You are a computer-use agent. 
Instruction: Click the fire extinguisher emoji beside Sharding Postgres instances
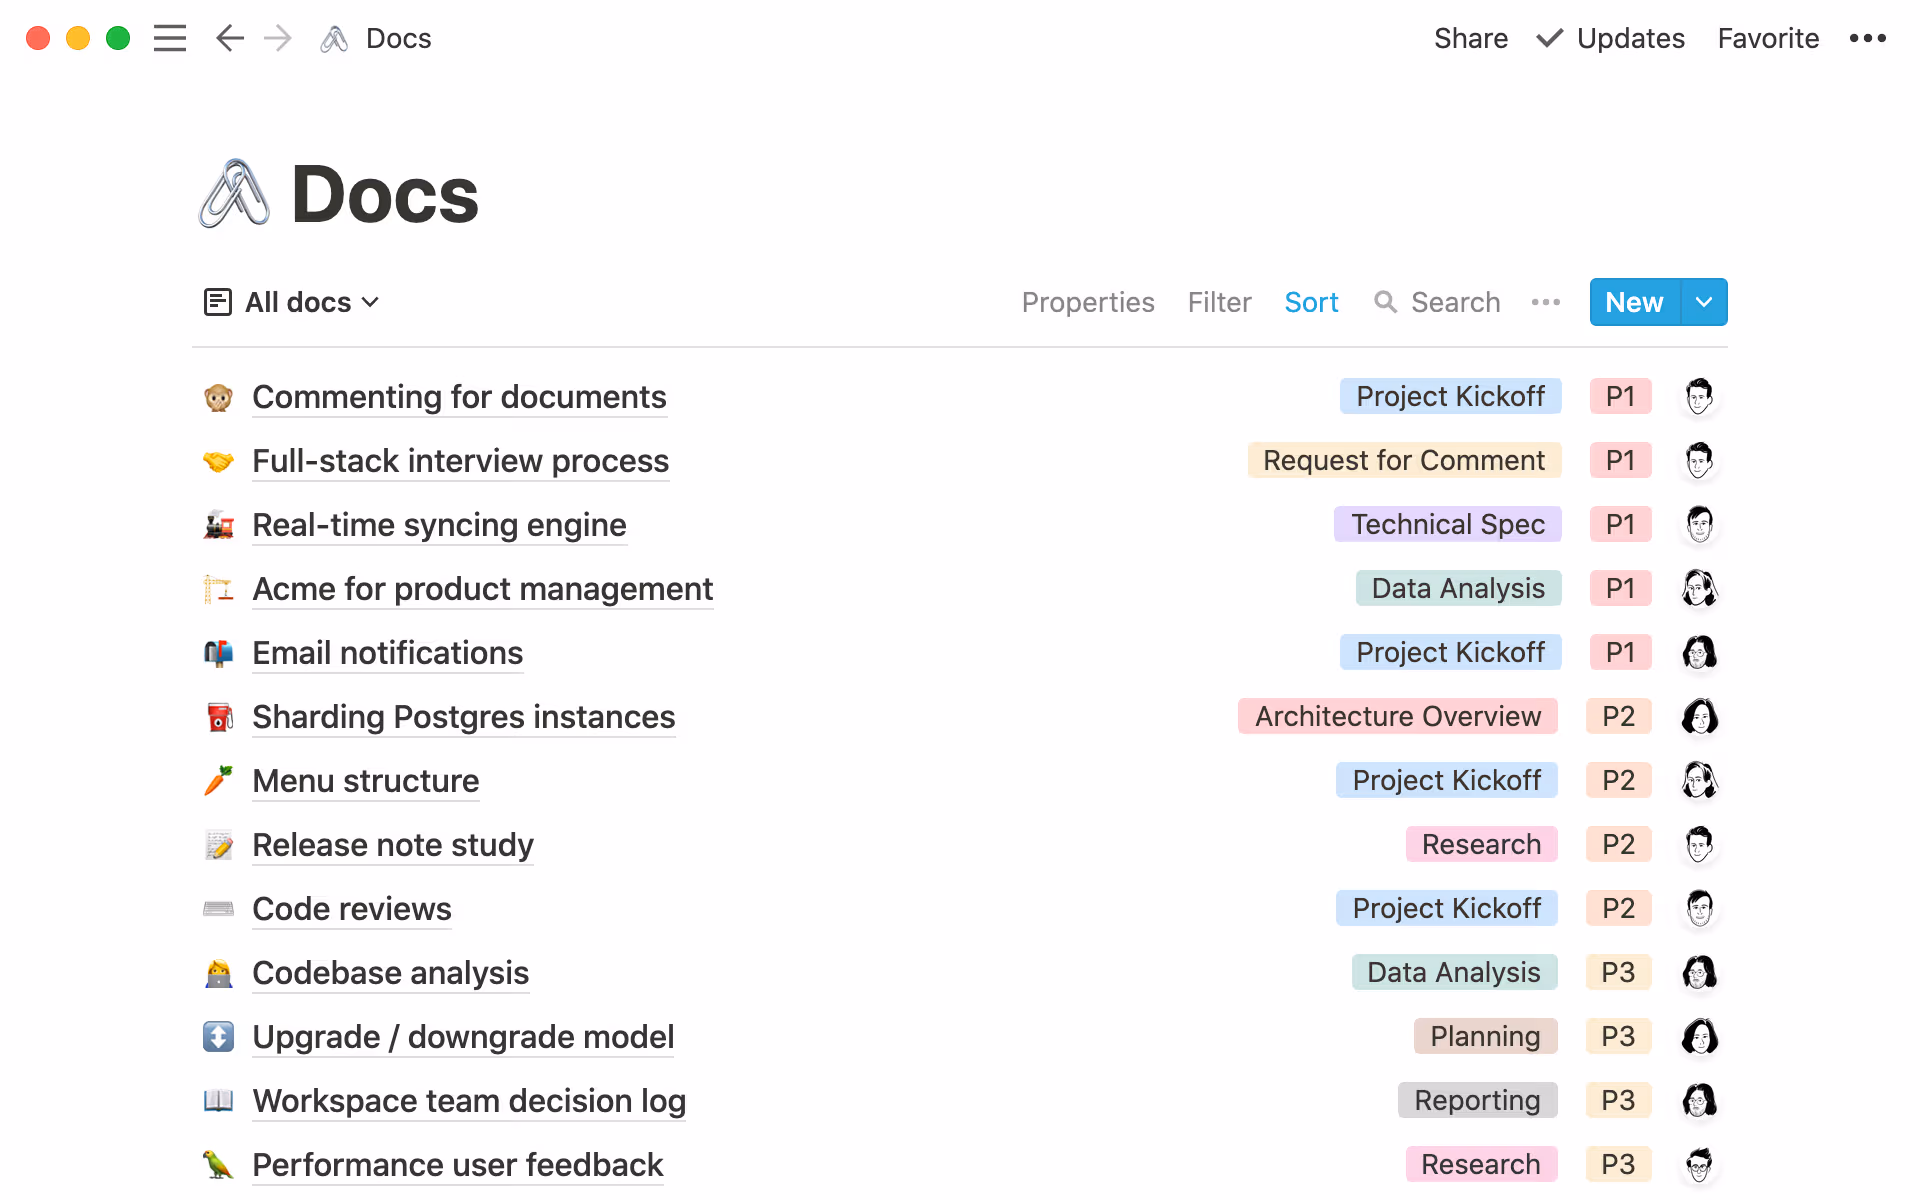pos(218,716)
